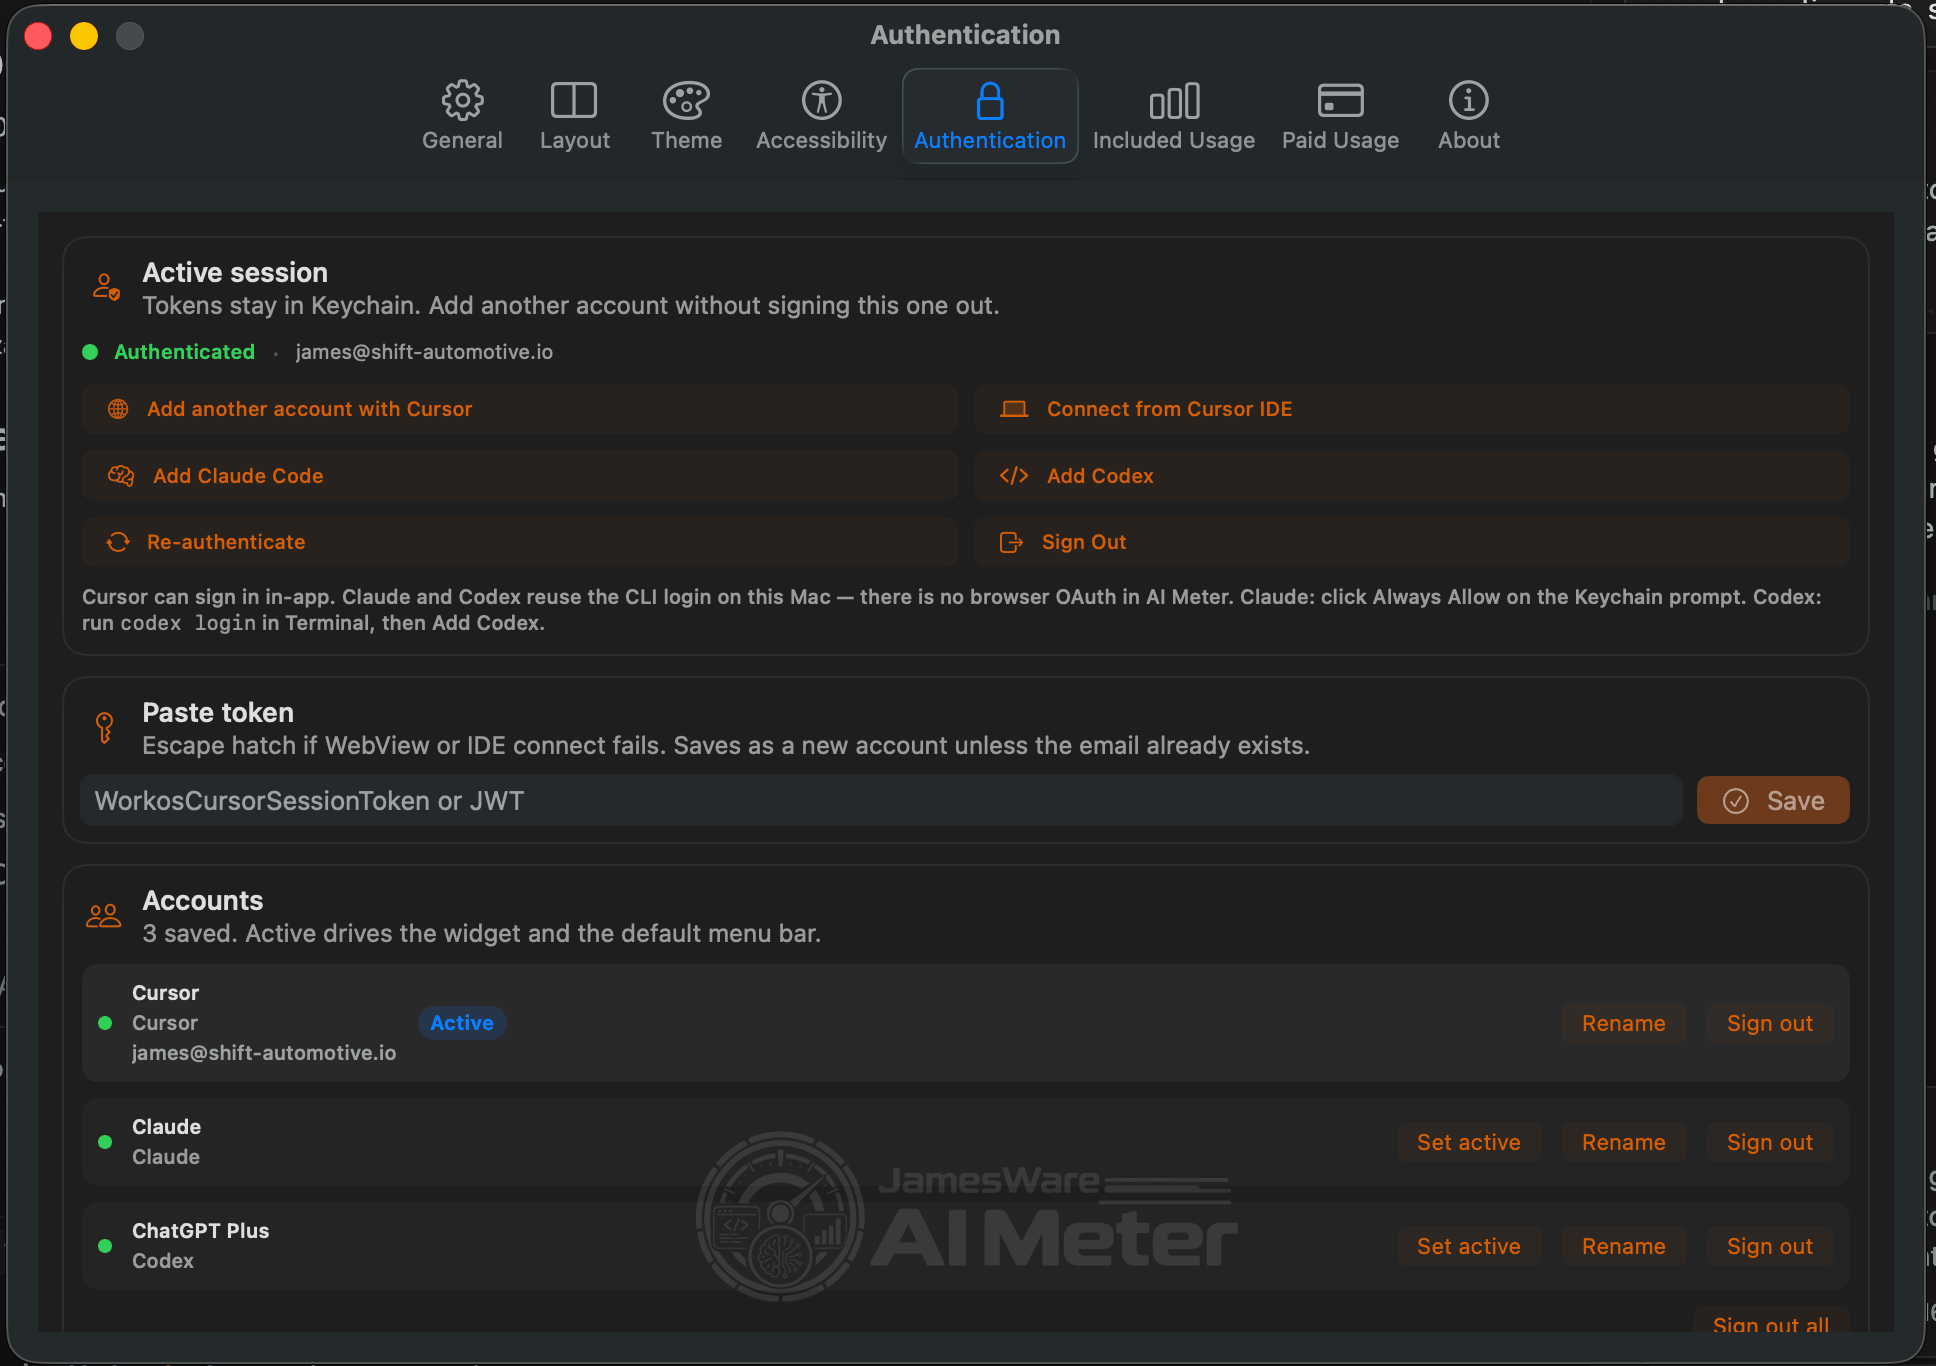
Task: Open the Theme tab
Action: tap(686, 116)
